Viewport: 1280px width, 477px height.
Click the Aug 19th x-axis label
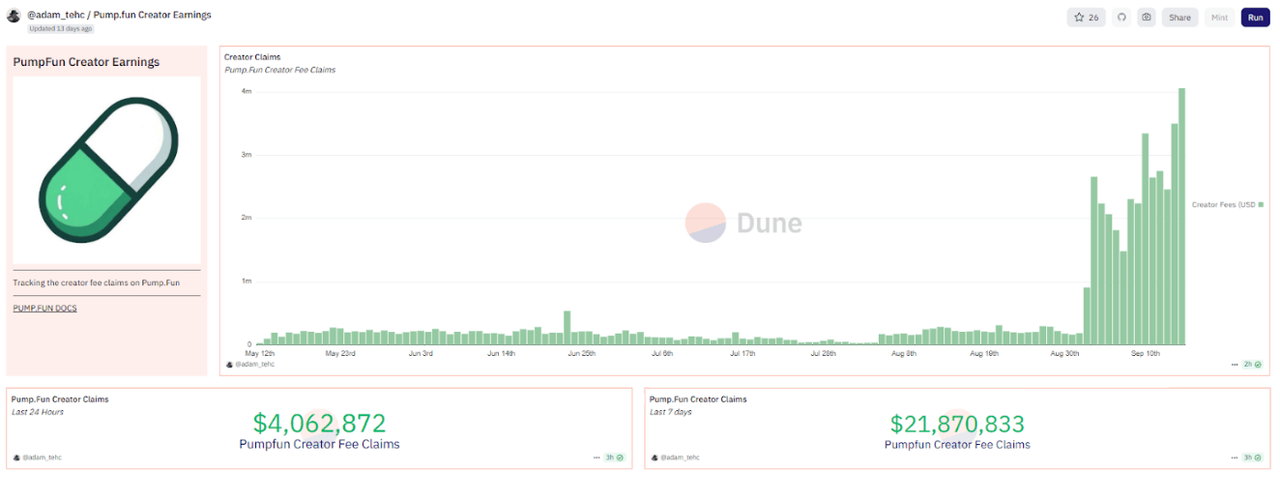coord(984,353)
